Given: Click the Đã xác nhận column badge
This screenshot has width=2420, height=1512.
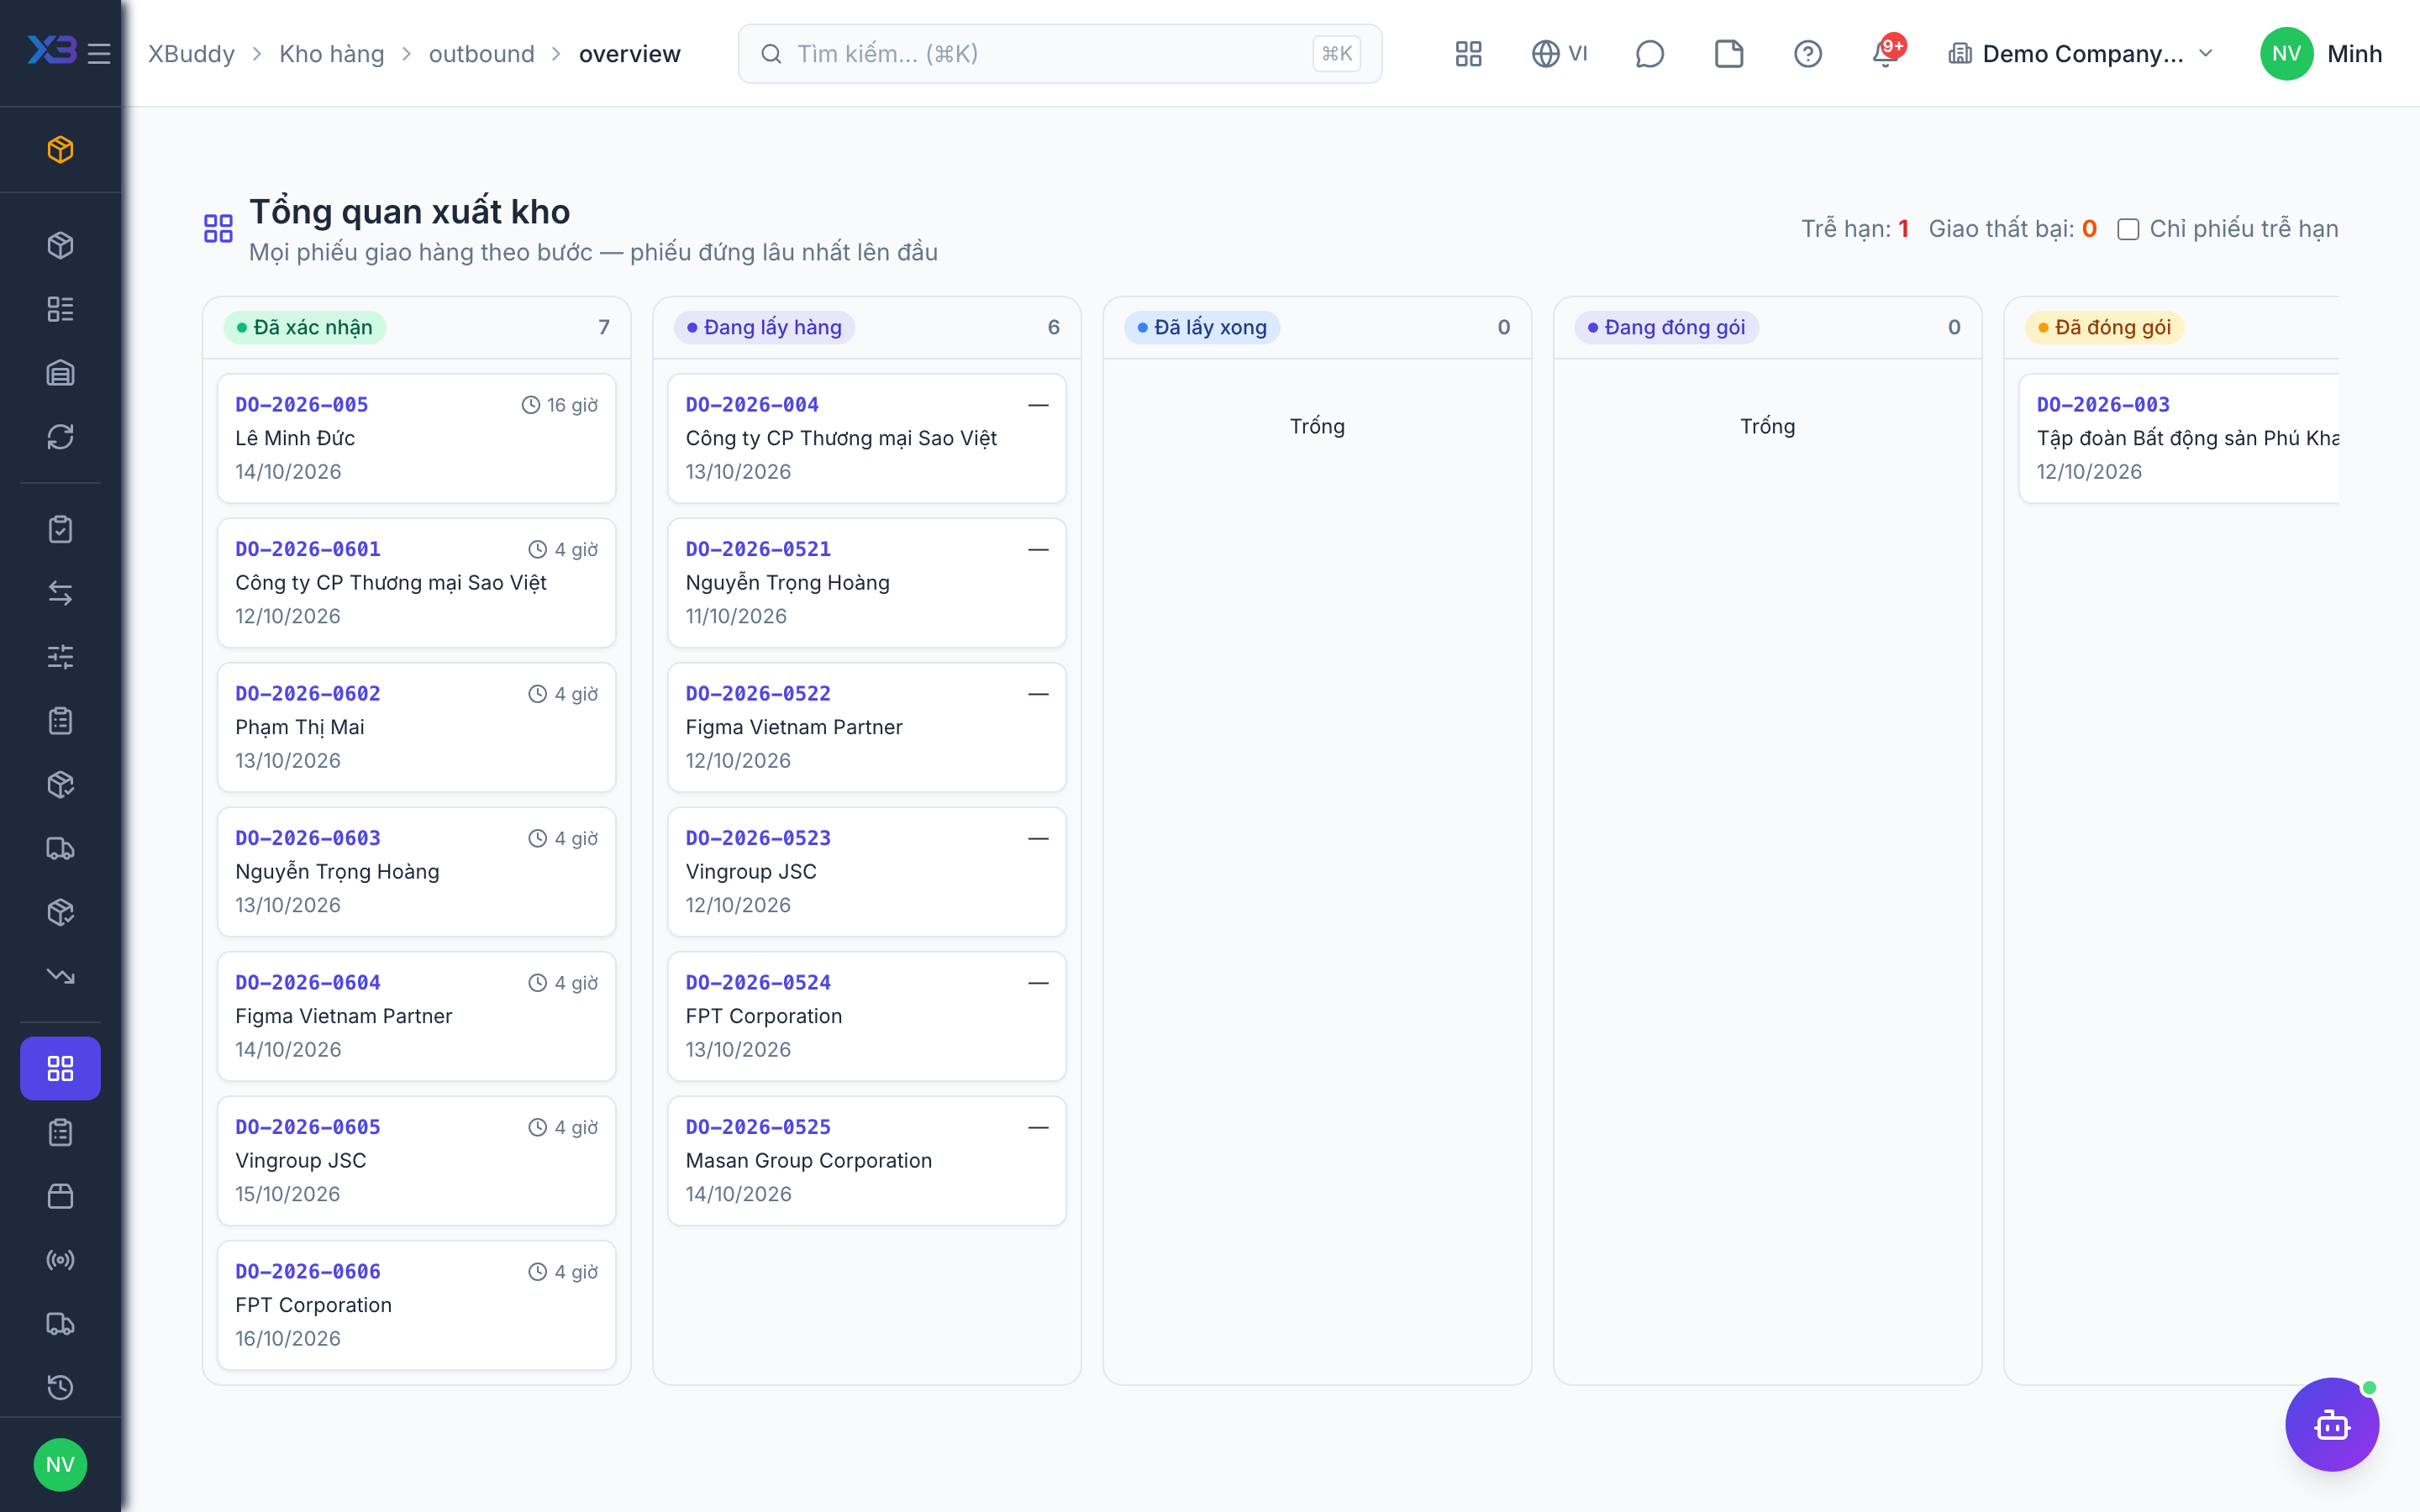Looking at the screenshot, I should [304, 327].
